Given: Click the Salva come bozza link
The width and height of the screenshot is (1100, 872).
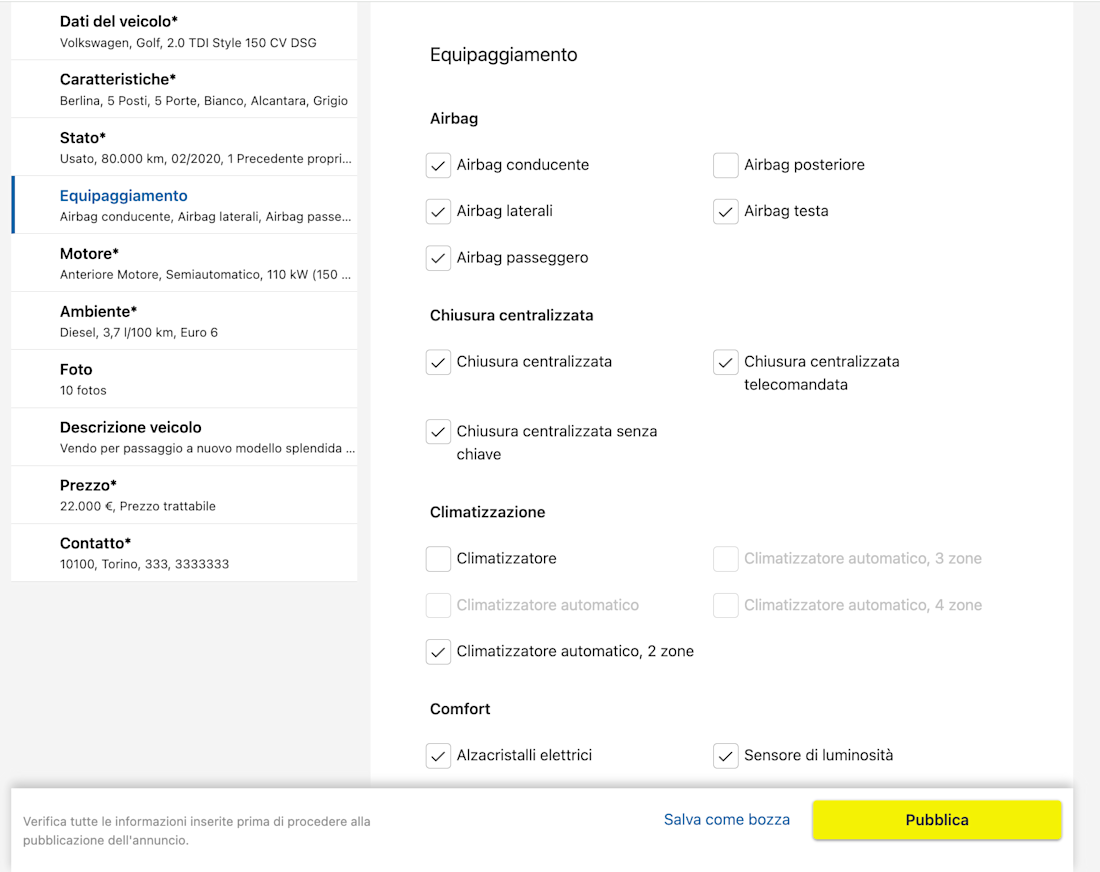Looking at the screenshot, I should tap(727, 820).
